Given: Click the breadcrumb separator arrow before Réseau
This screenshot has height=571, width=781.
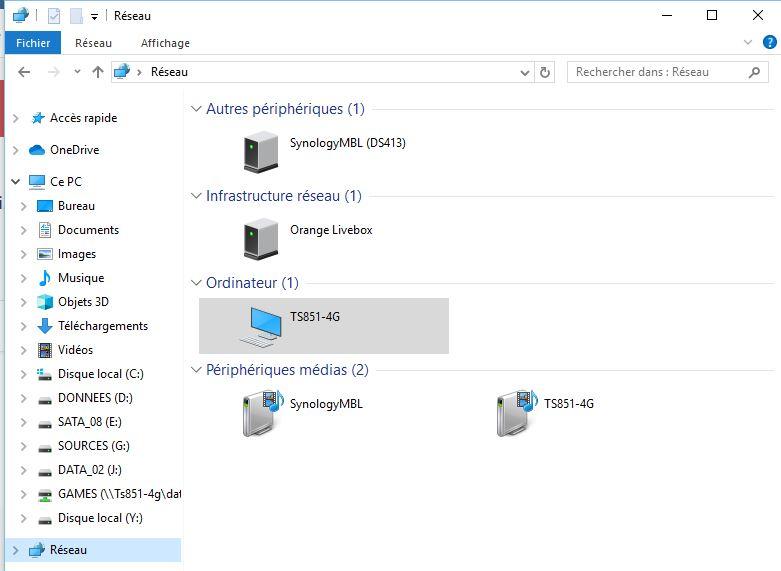Looking at the screenshot, I should [139, 73].
